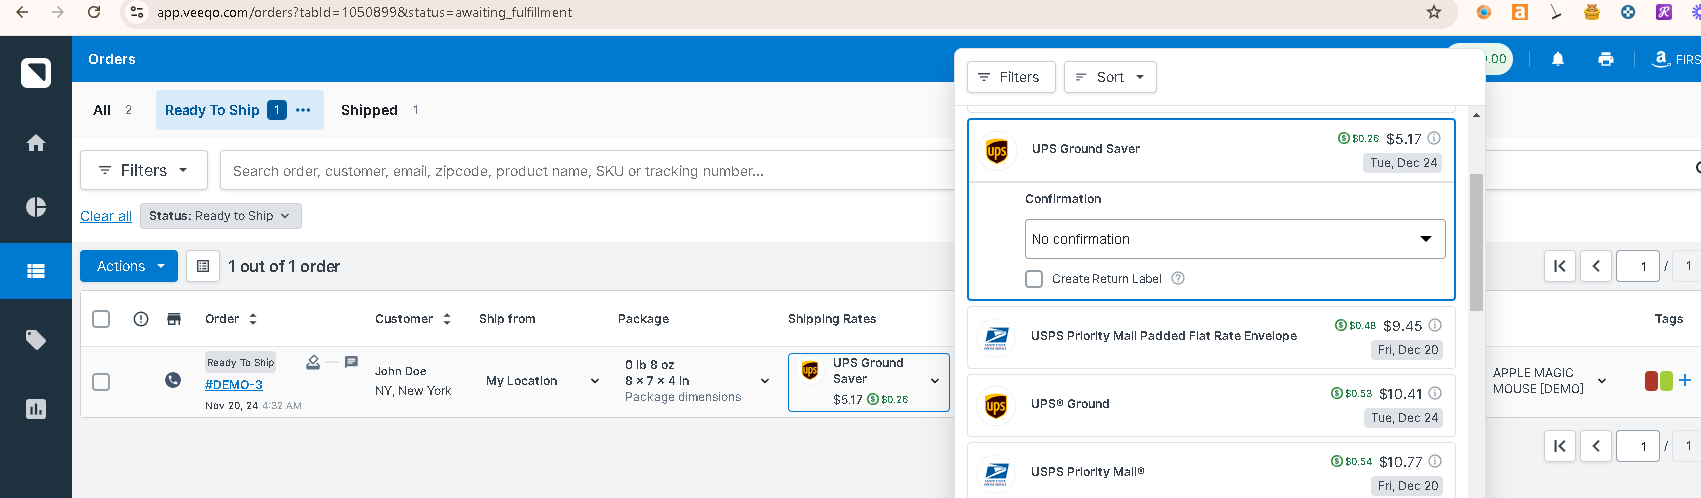
Task: Click the red tag color swatch
Action: pos(1651,381)
